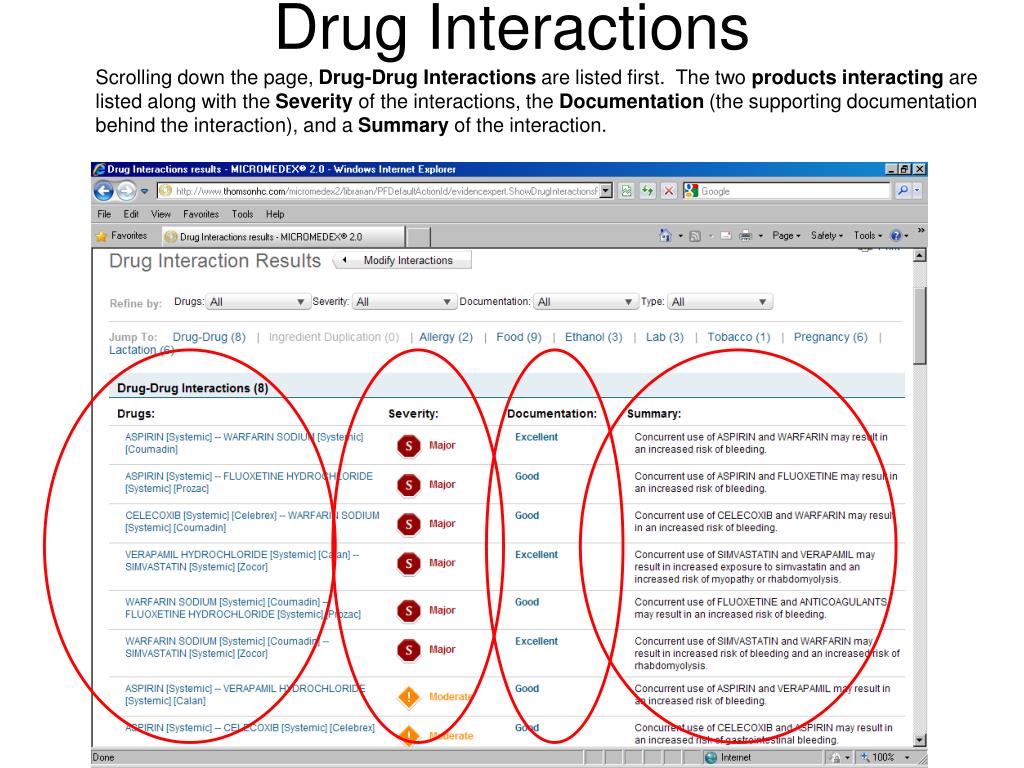Open the search provider dropdown arrow
This screenshot has width=1024, height=768.
click(917, 191)
